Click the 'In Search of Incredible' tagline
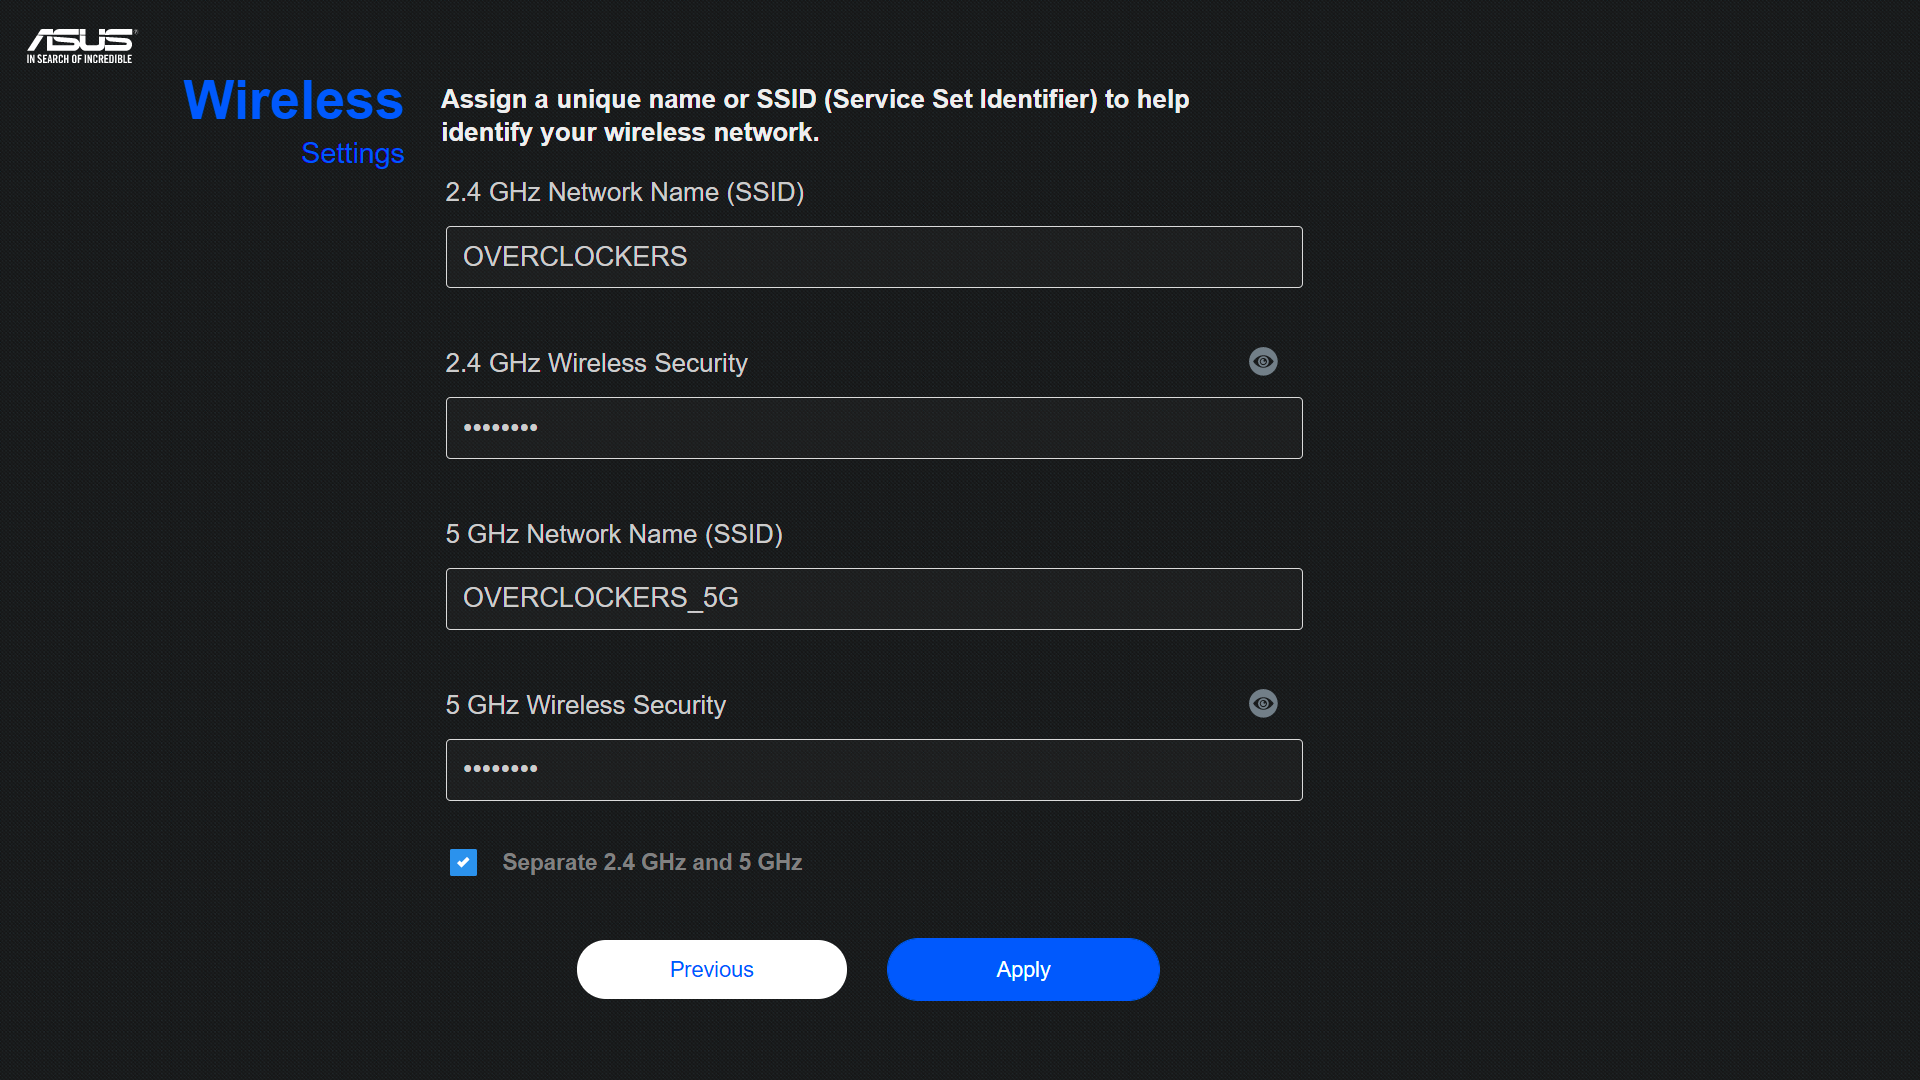Image resolution: width=1920 pixels, height=1080 pixels. pos(79,59)
